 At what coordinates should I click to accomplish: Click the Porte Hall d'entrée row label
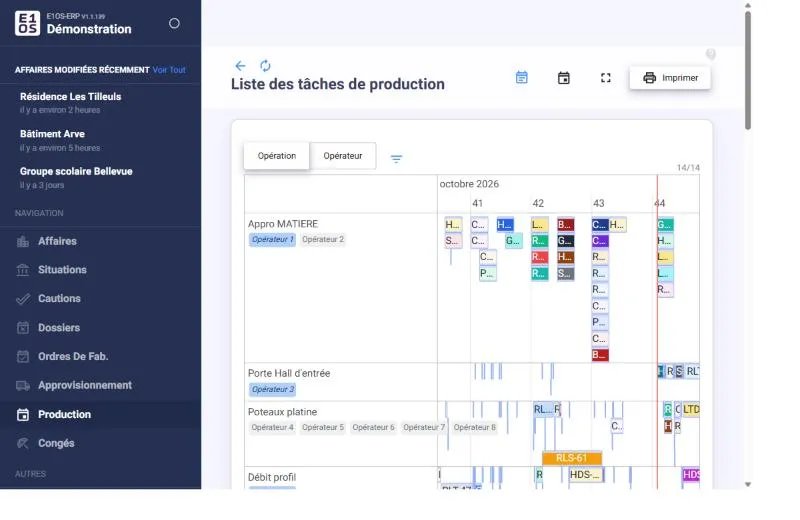(289, 373)
